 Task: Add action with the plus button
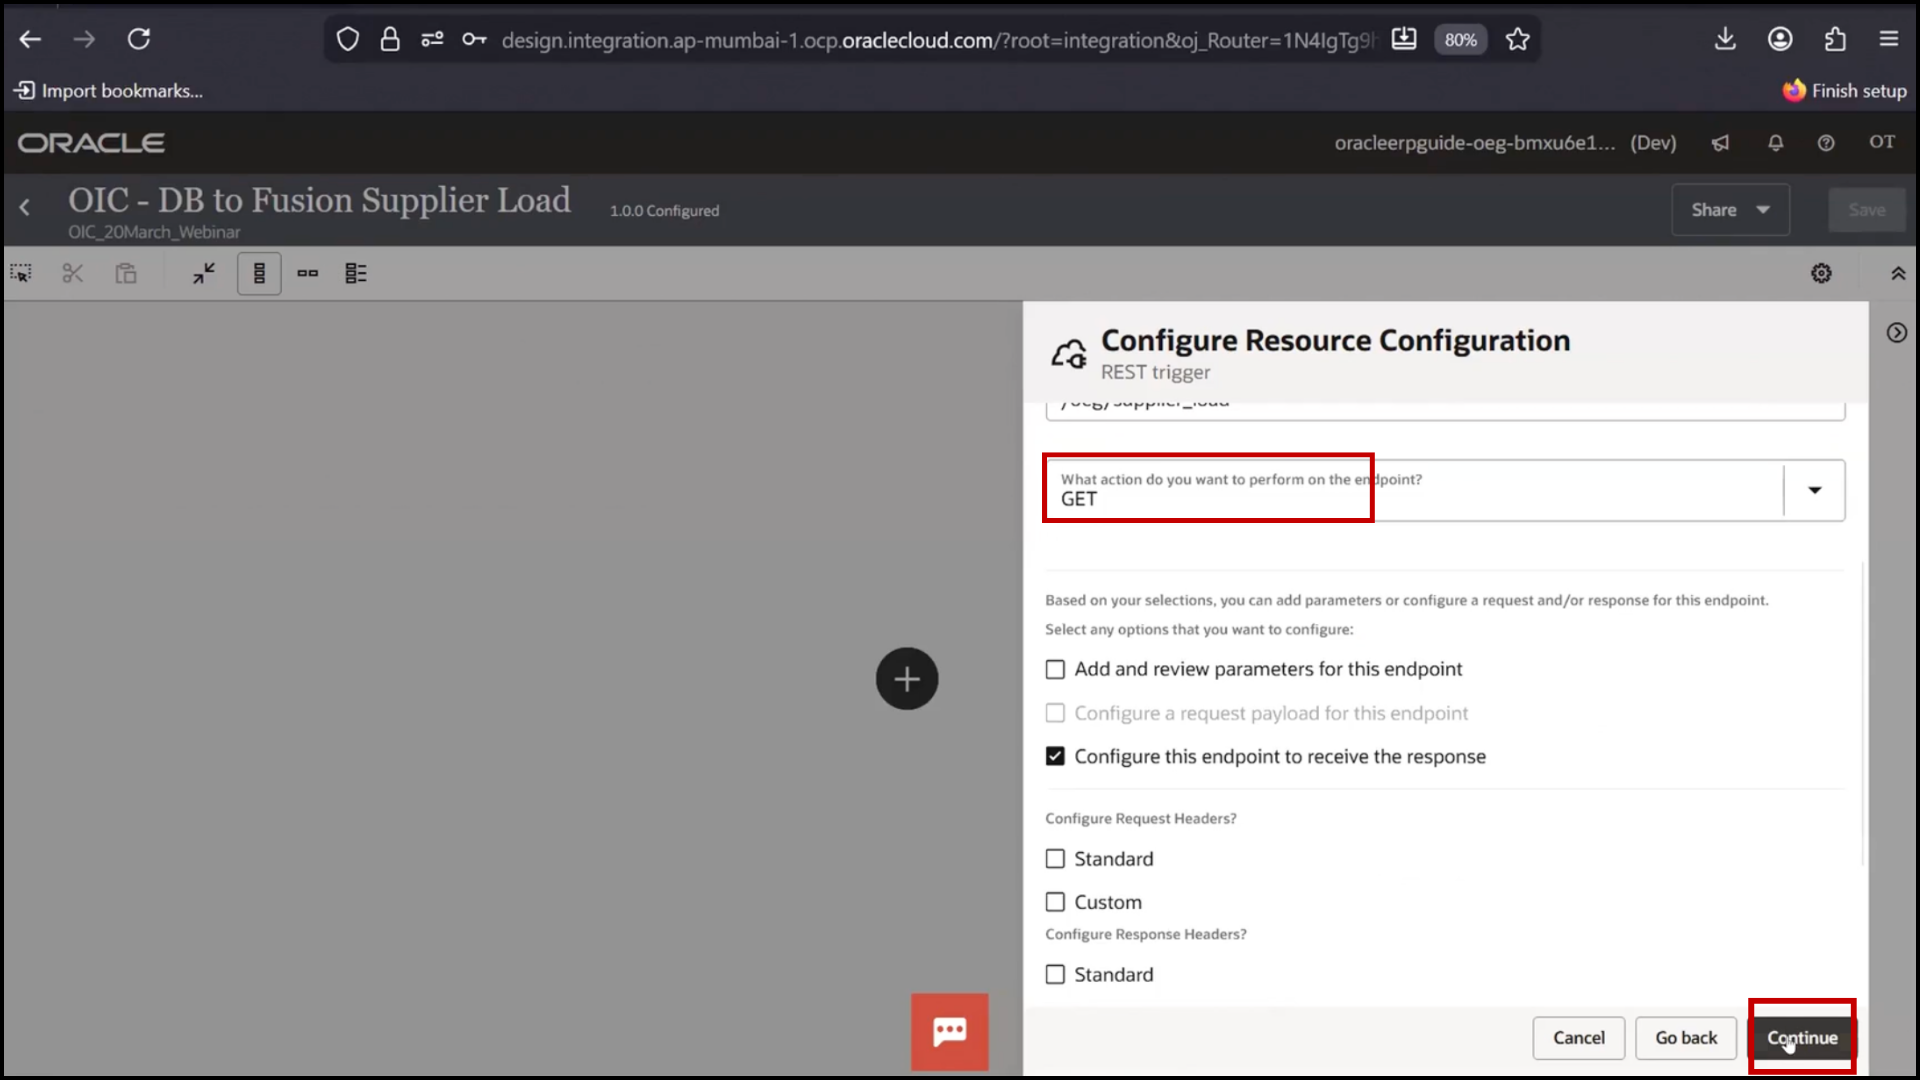pyautogui.click(x=907, y=679)
